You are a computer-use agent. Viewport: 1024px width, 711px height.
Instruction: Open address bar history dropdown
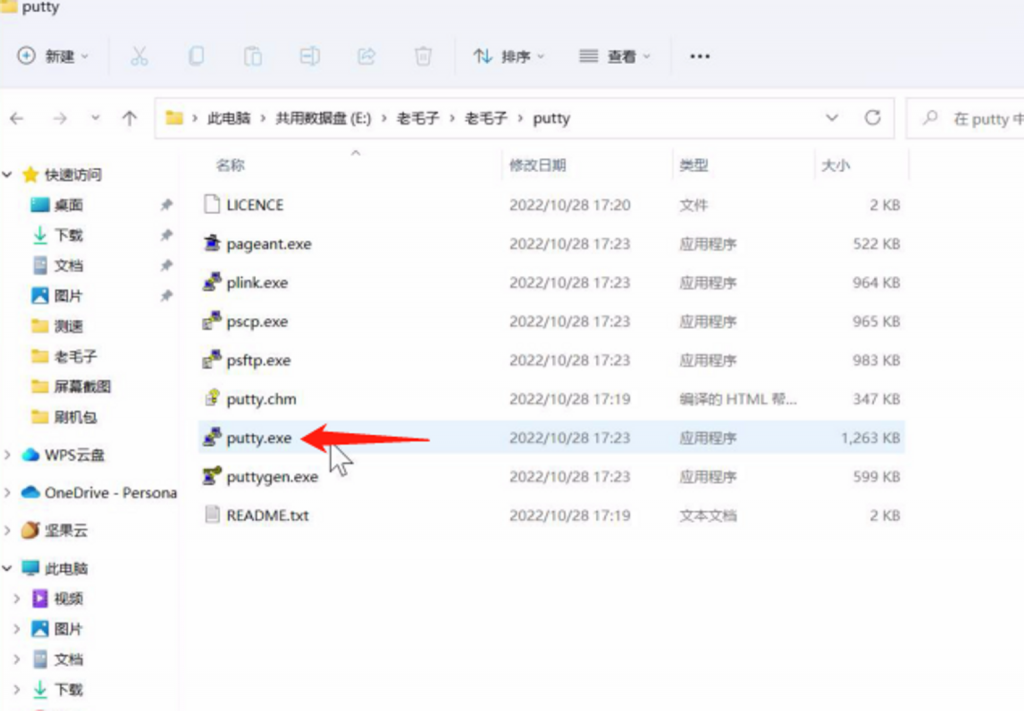pos(832,118)
